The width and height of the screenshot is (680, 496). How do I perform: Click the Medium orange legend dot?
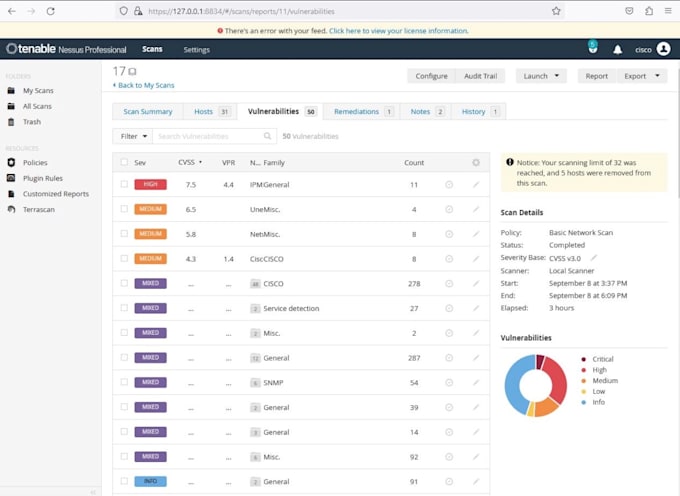pyautogui.click(x=584, y=381)
